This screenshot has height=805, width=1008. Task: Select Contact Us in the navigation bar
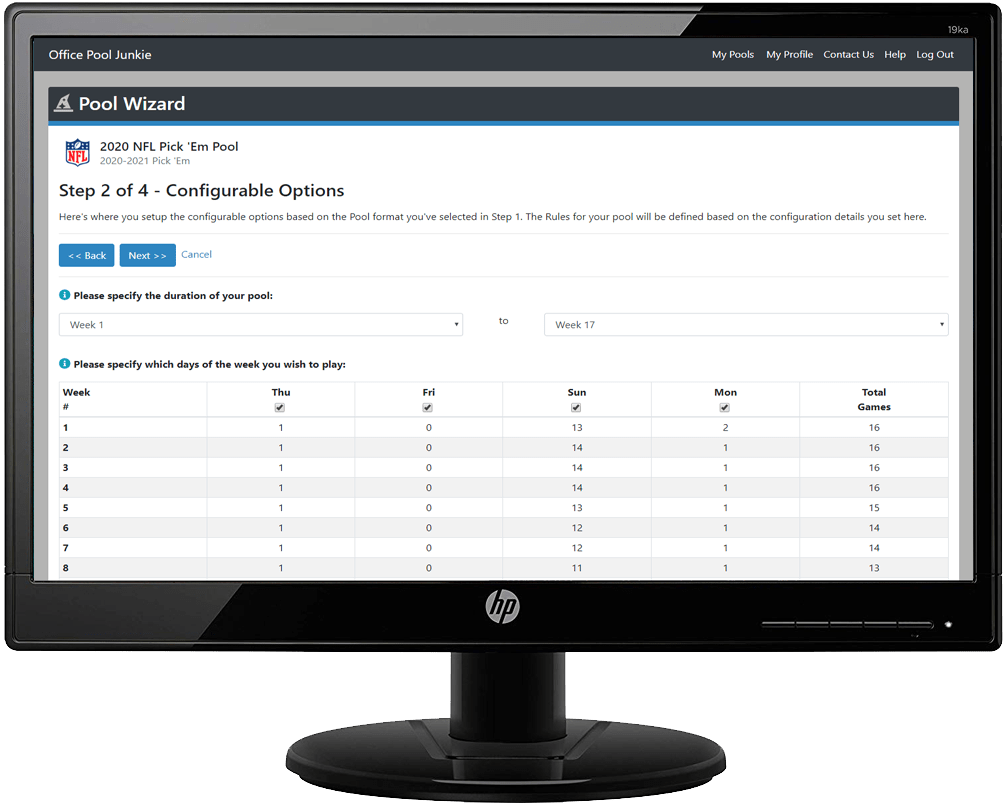pos(849,54)
